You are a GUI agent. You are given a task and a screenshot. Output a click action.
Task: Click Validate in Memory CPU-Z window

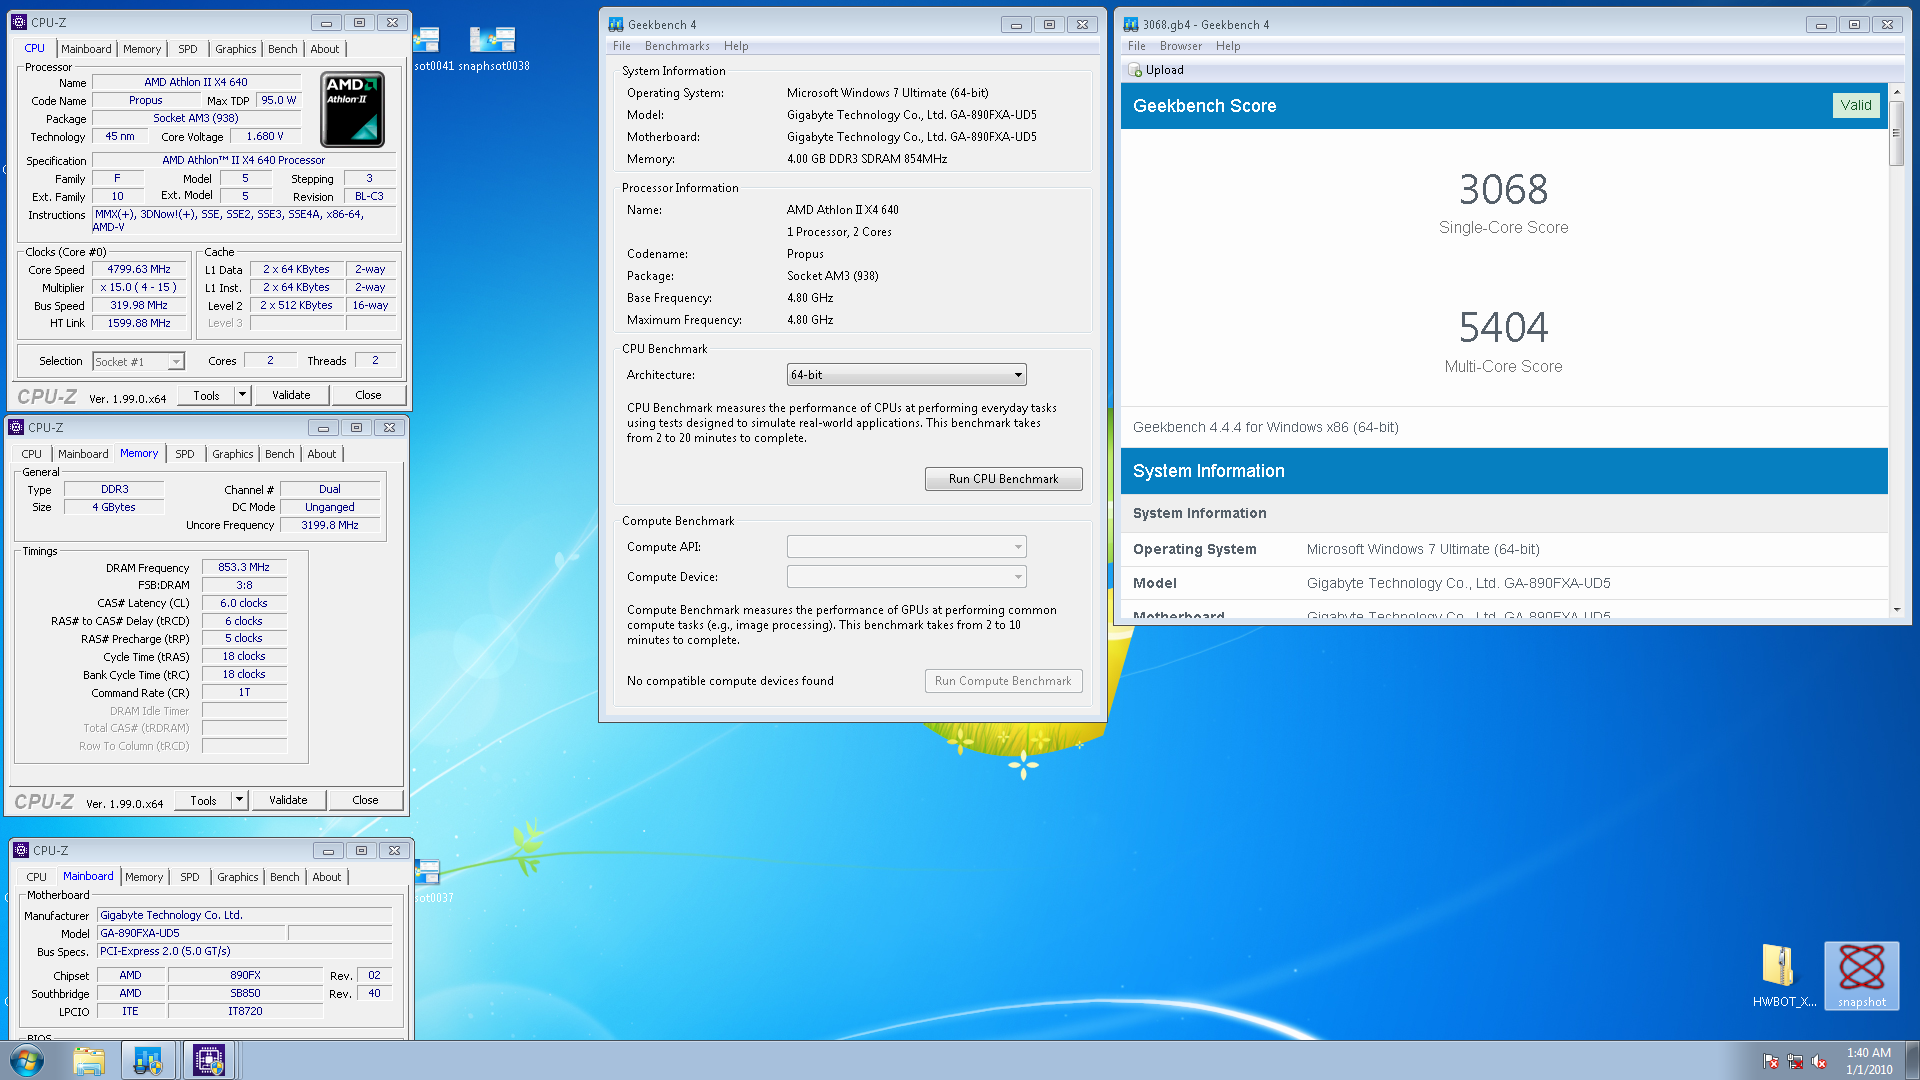point(287,800)
